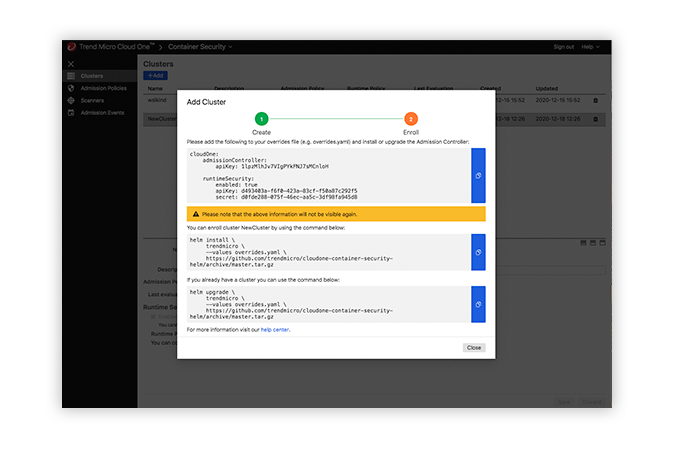Click the middle panel layout icon

tap(593, 243)
